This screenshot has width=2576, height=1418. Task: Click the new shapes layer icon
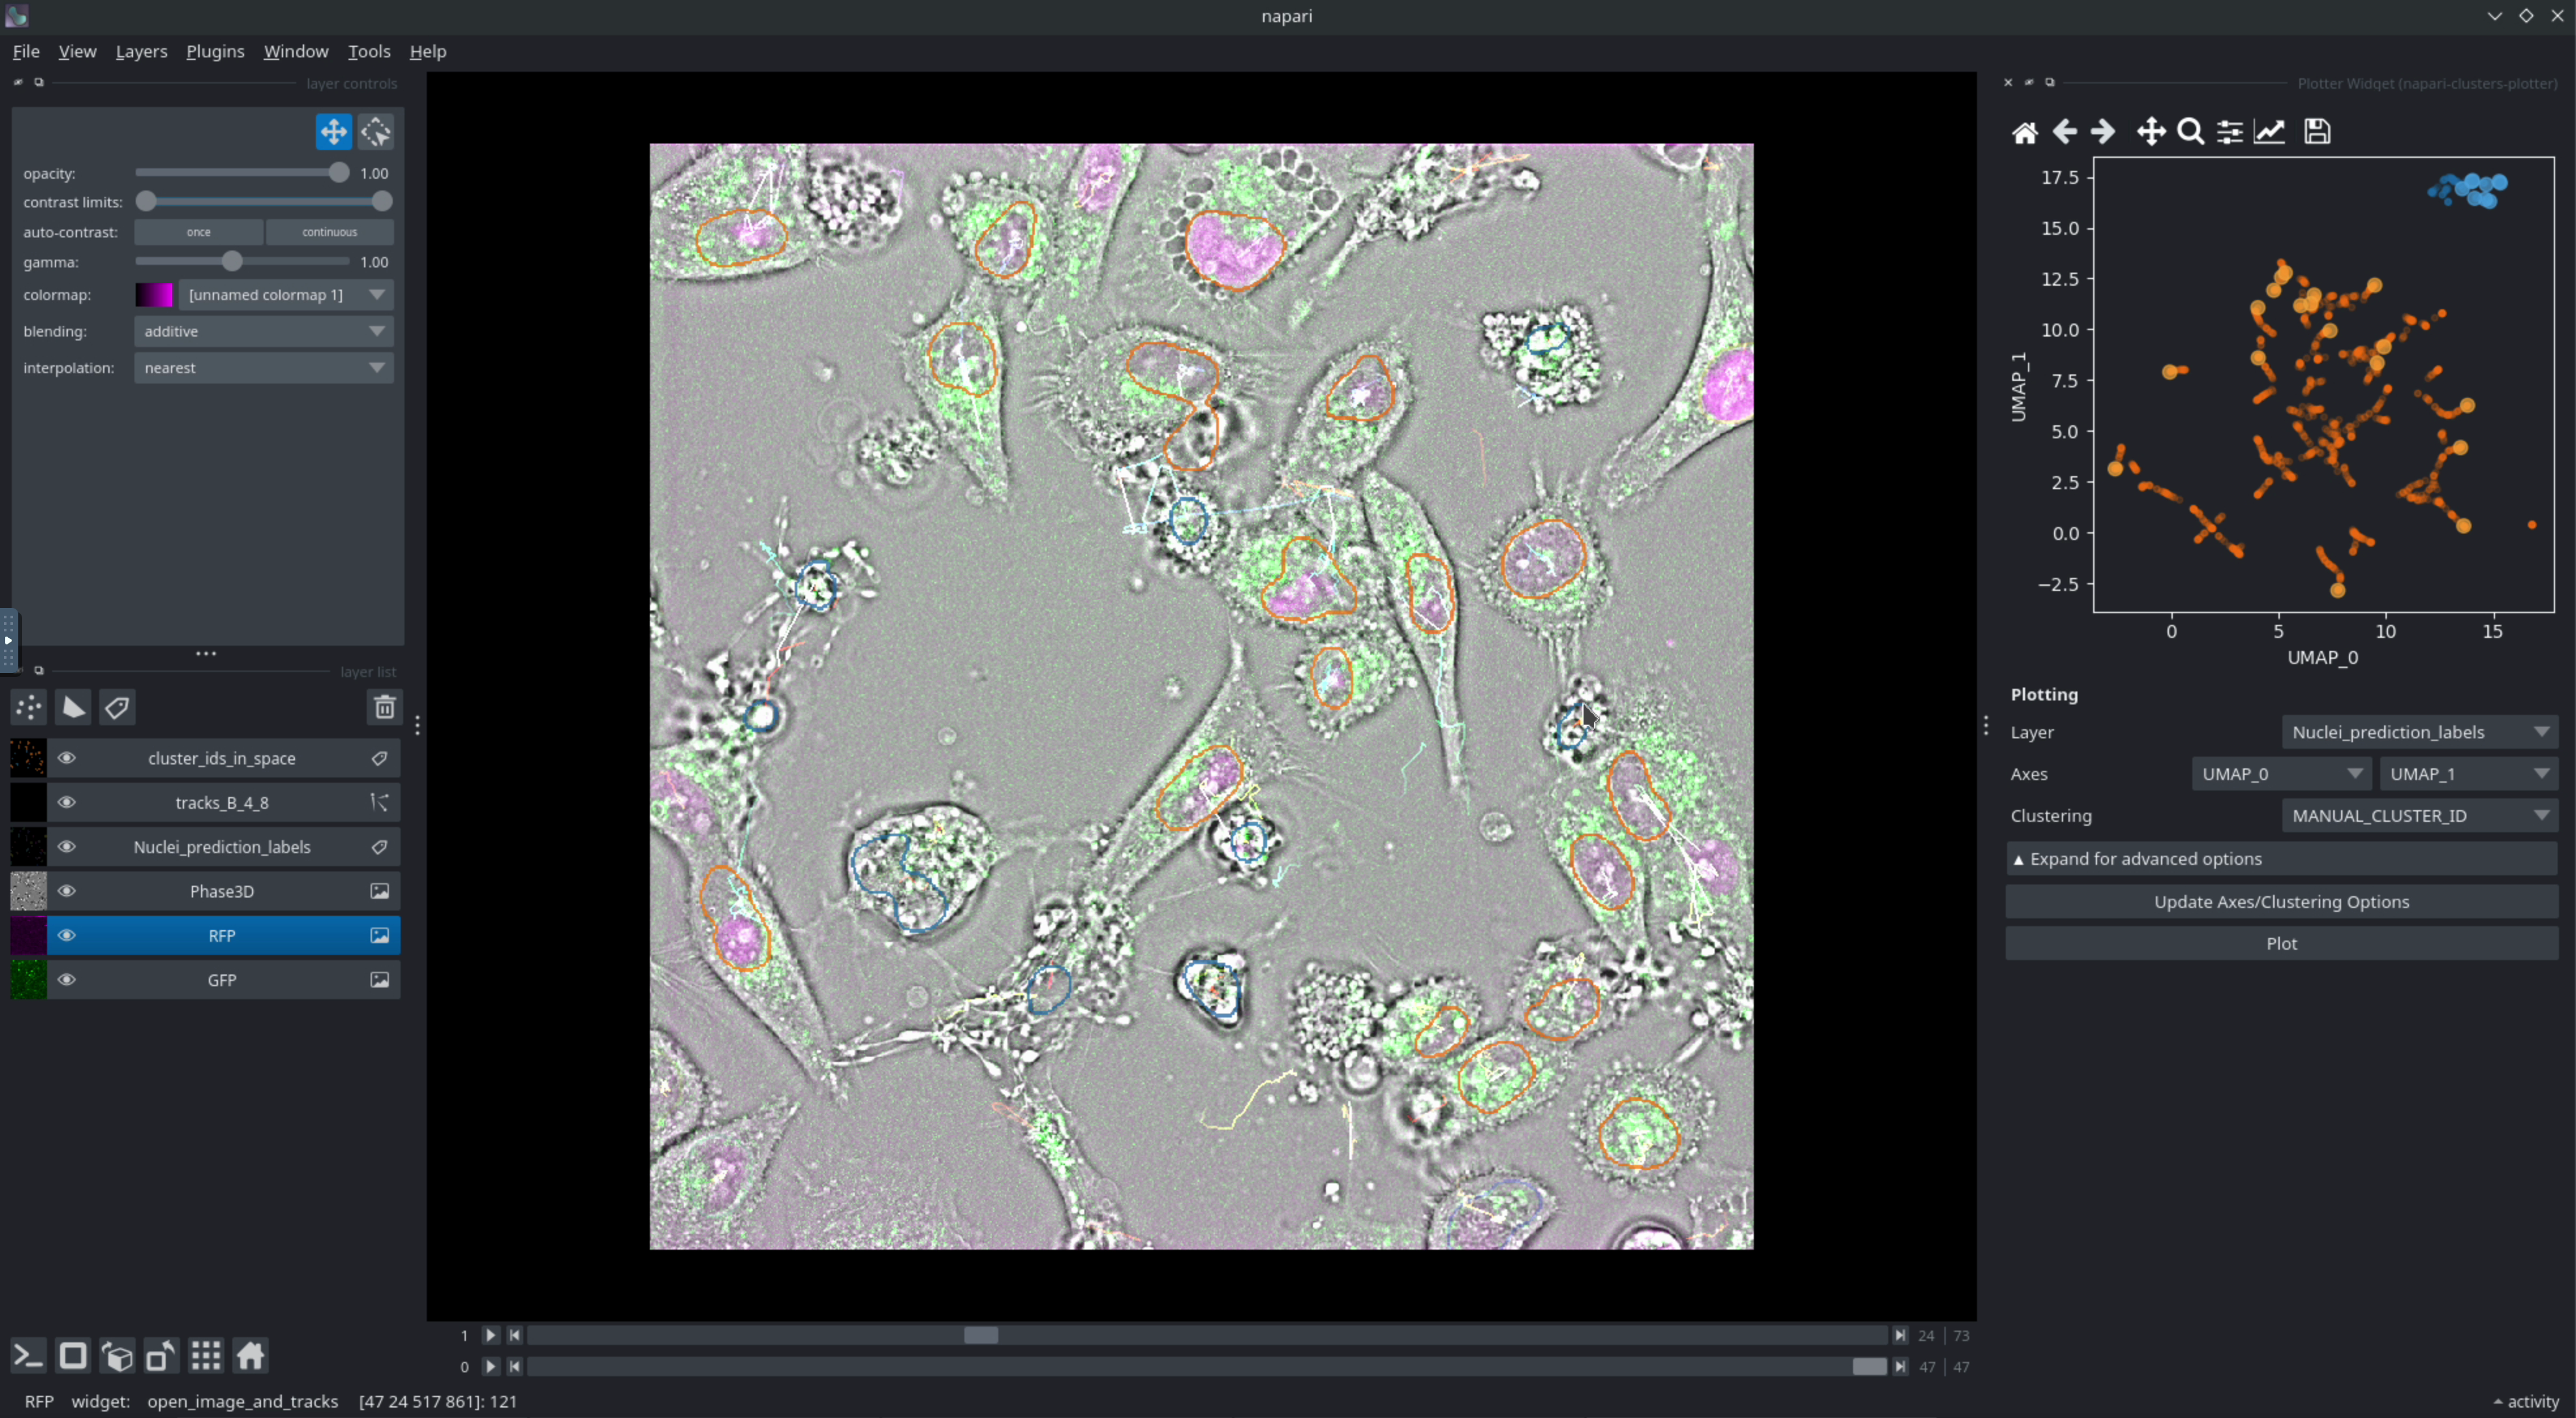73,708
